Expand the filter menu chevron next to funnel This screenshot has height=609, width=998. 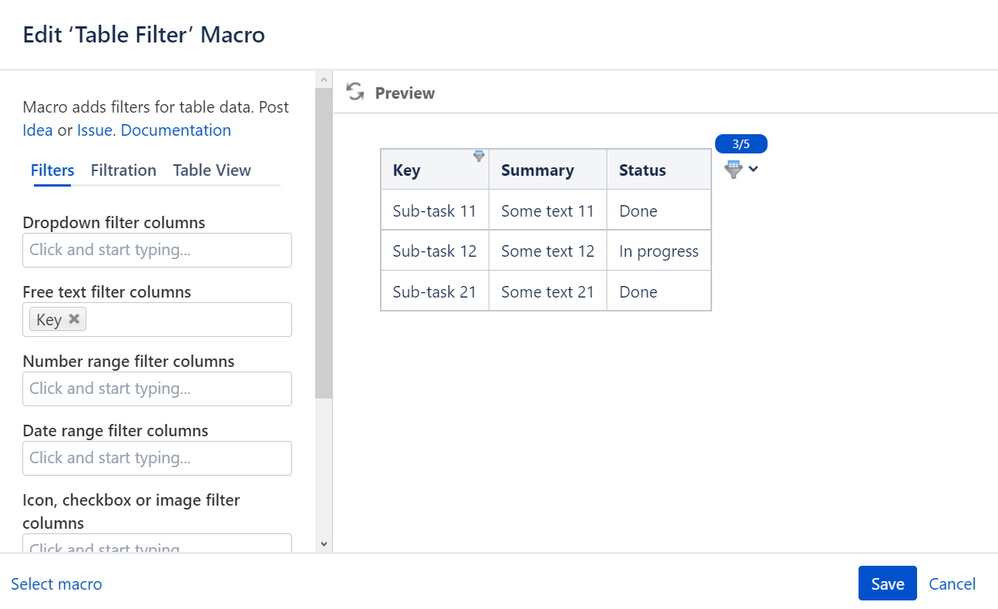coord(753,169)
